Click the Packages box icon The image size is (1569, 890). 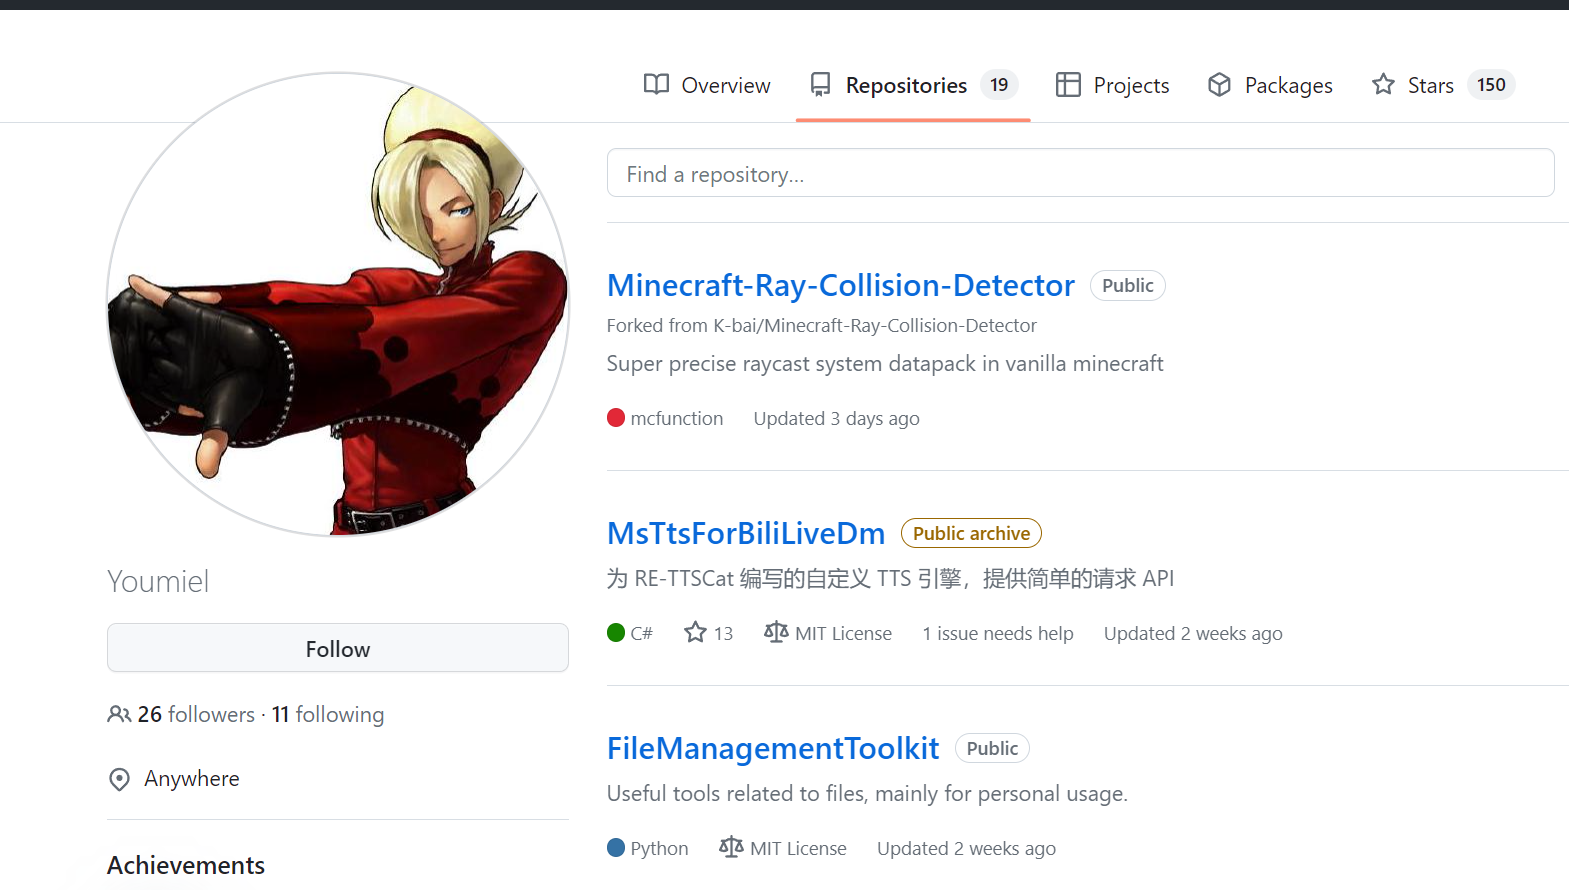click(1219, 85)
